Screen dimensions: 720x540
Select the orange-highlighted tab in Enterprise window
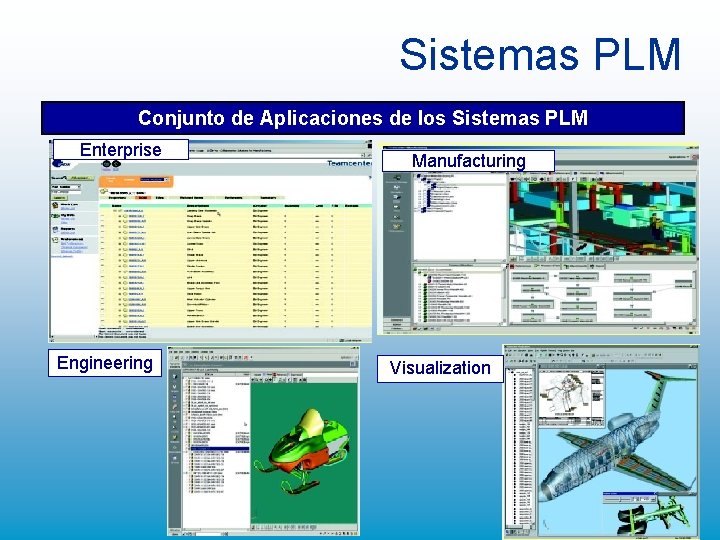143,198
